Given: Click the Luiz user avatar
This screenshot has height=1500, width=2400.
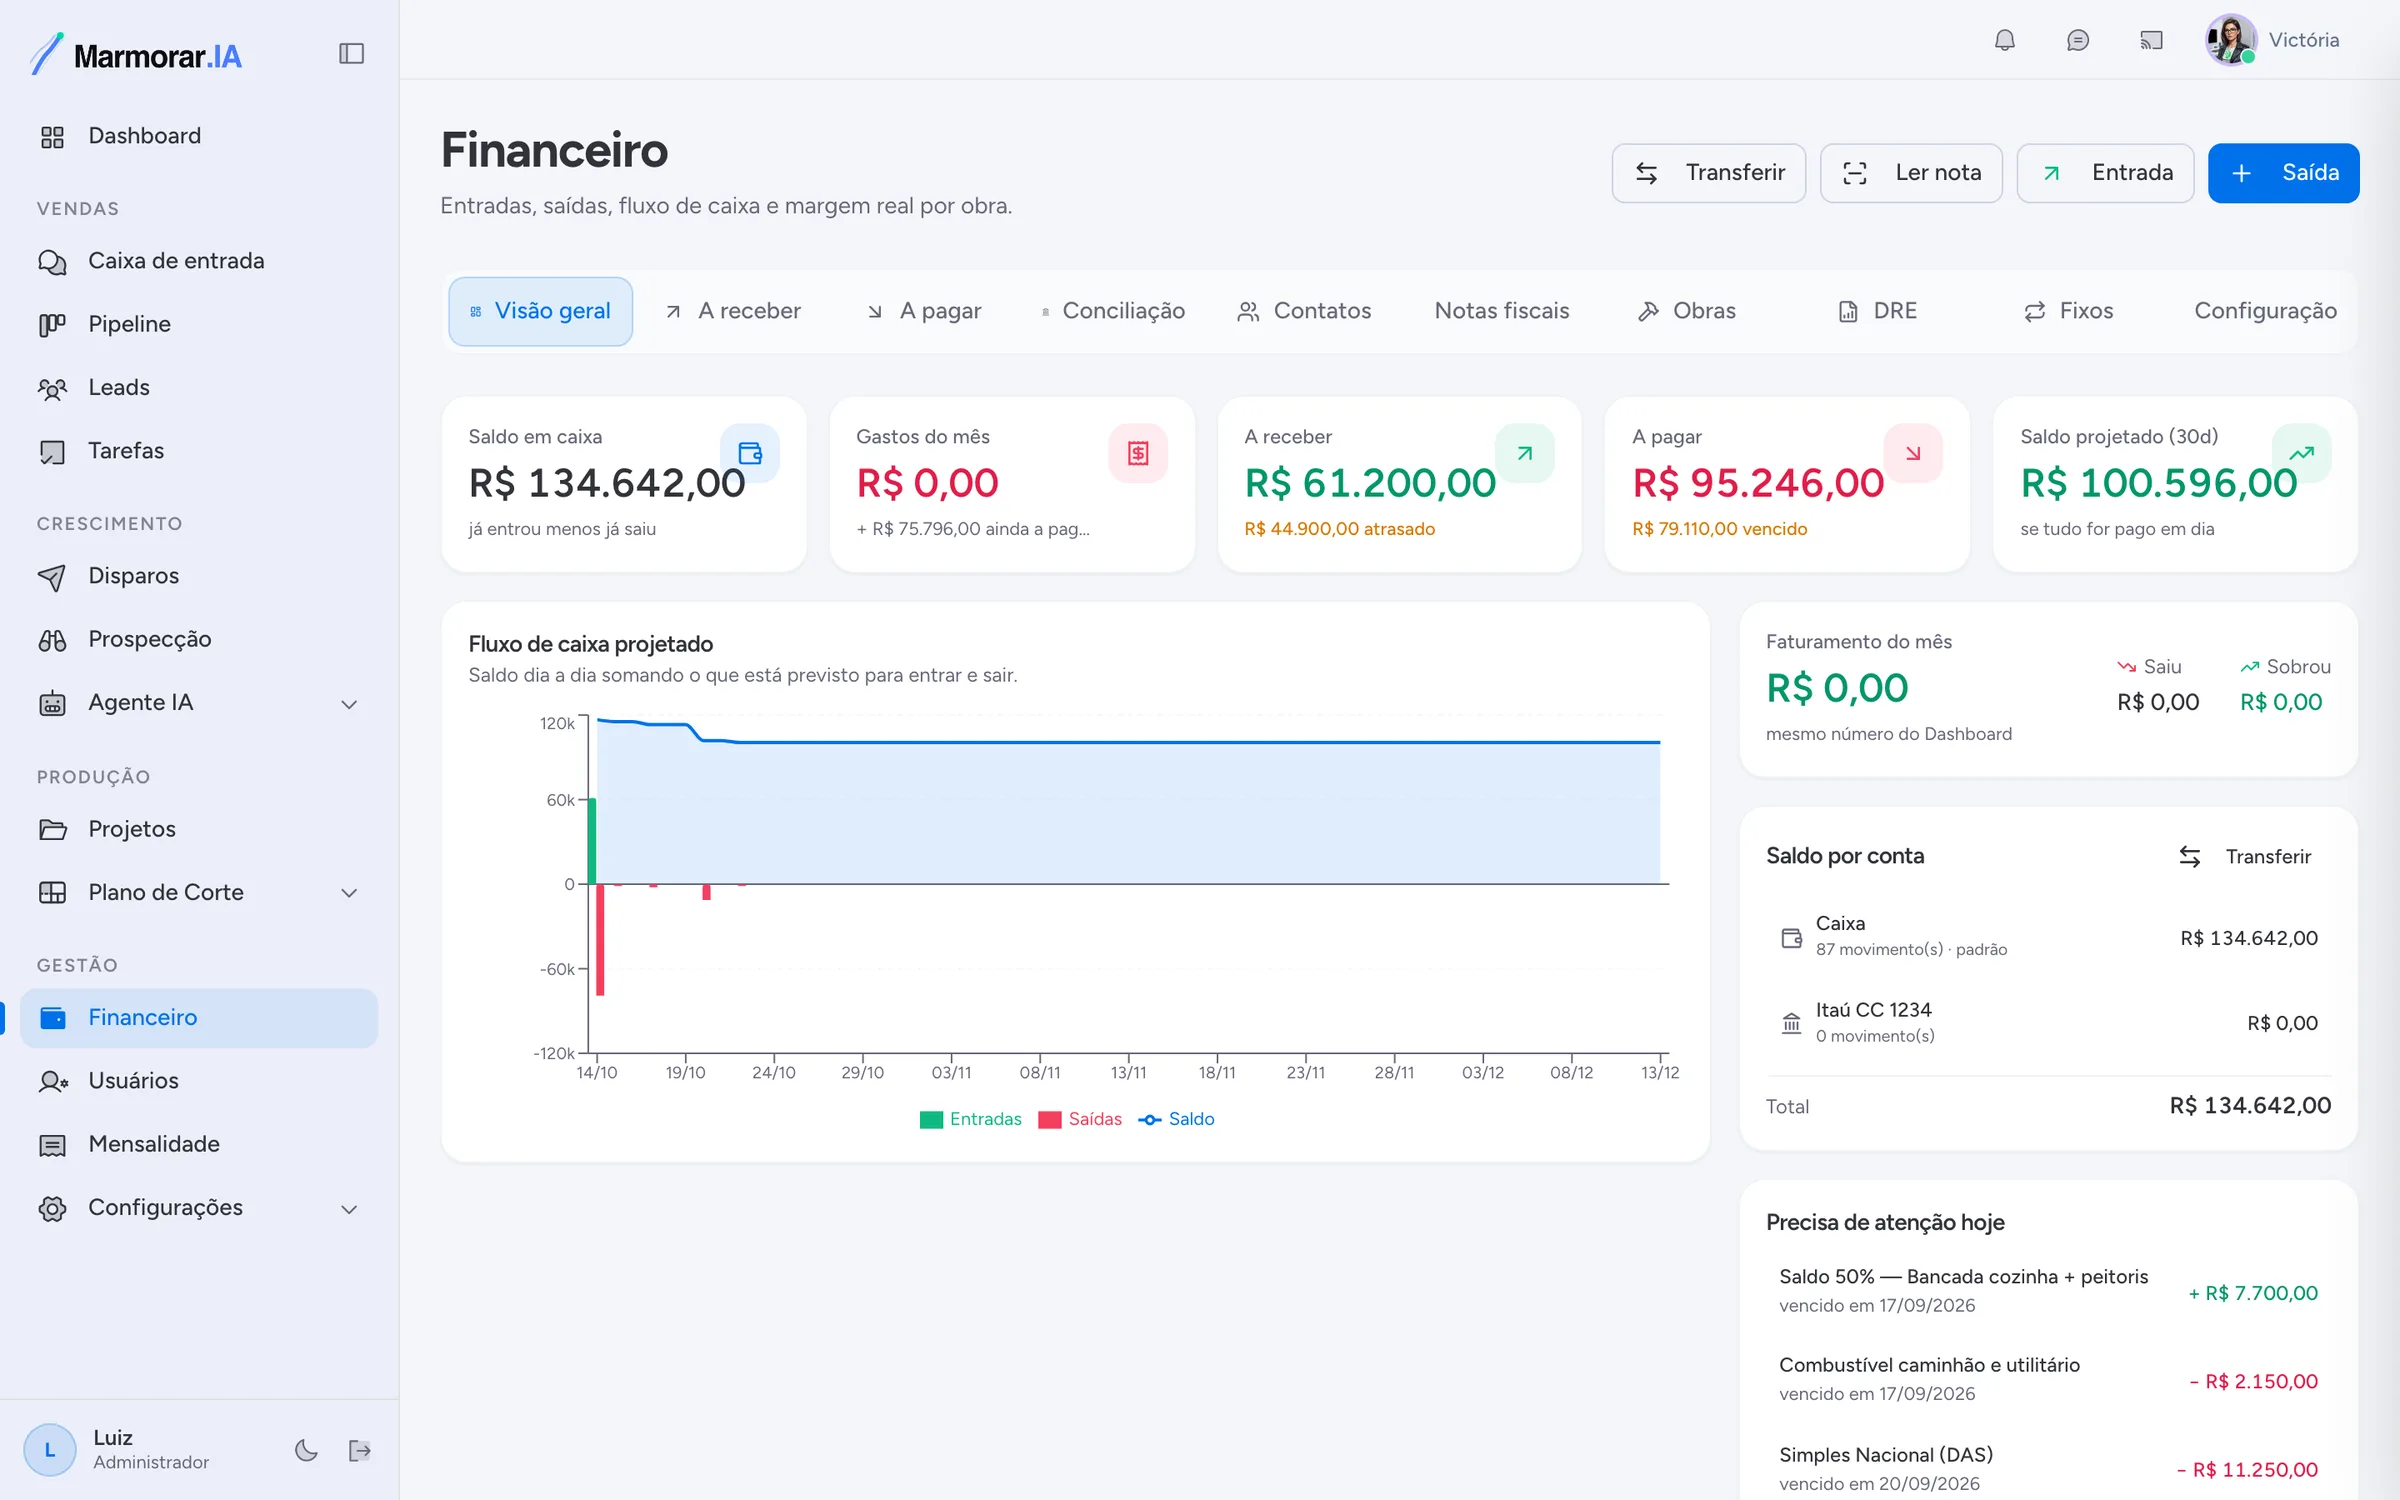Looking at the screenshot, I should pos(50,1450).
